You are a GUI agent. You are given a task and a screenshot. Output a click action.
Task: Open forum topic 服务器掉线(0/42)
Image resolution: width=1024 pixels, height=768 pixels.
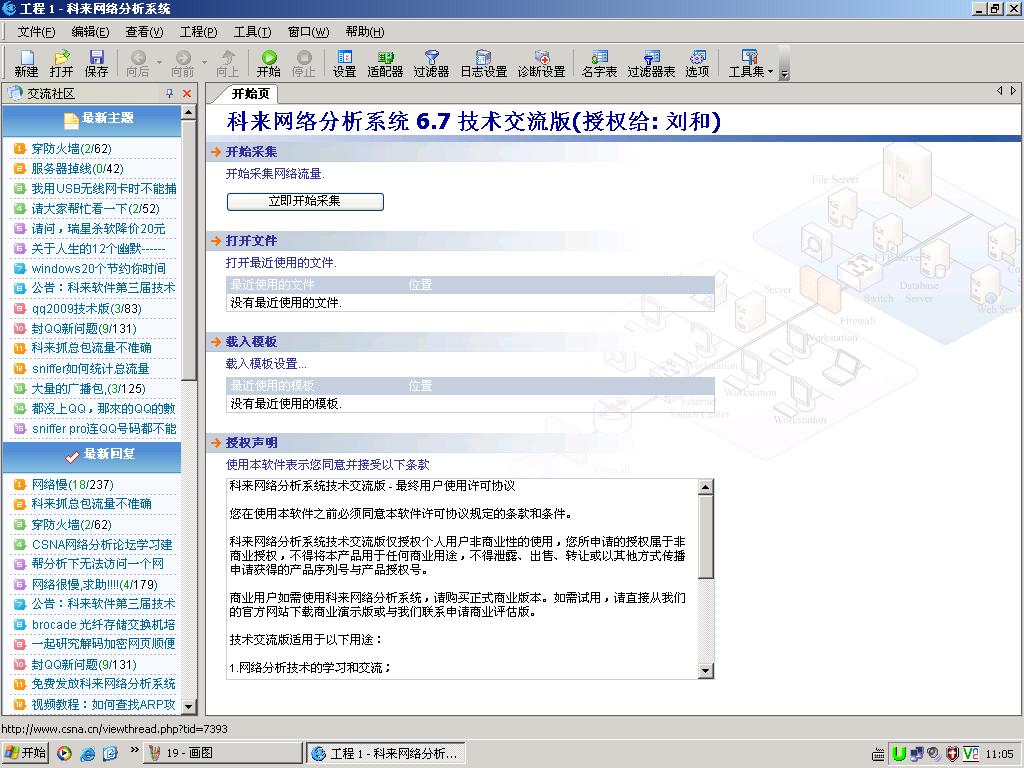pyautogui.click(x=78, y=168)
